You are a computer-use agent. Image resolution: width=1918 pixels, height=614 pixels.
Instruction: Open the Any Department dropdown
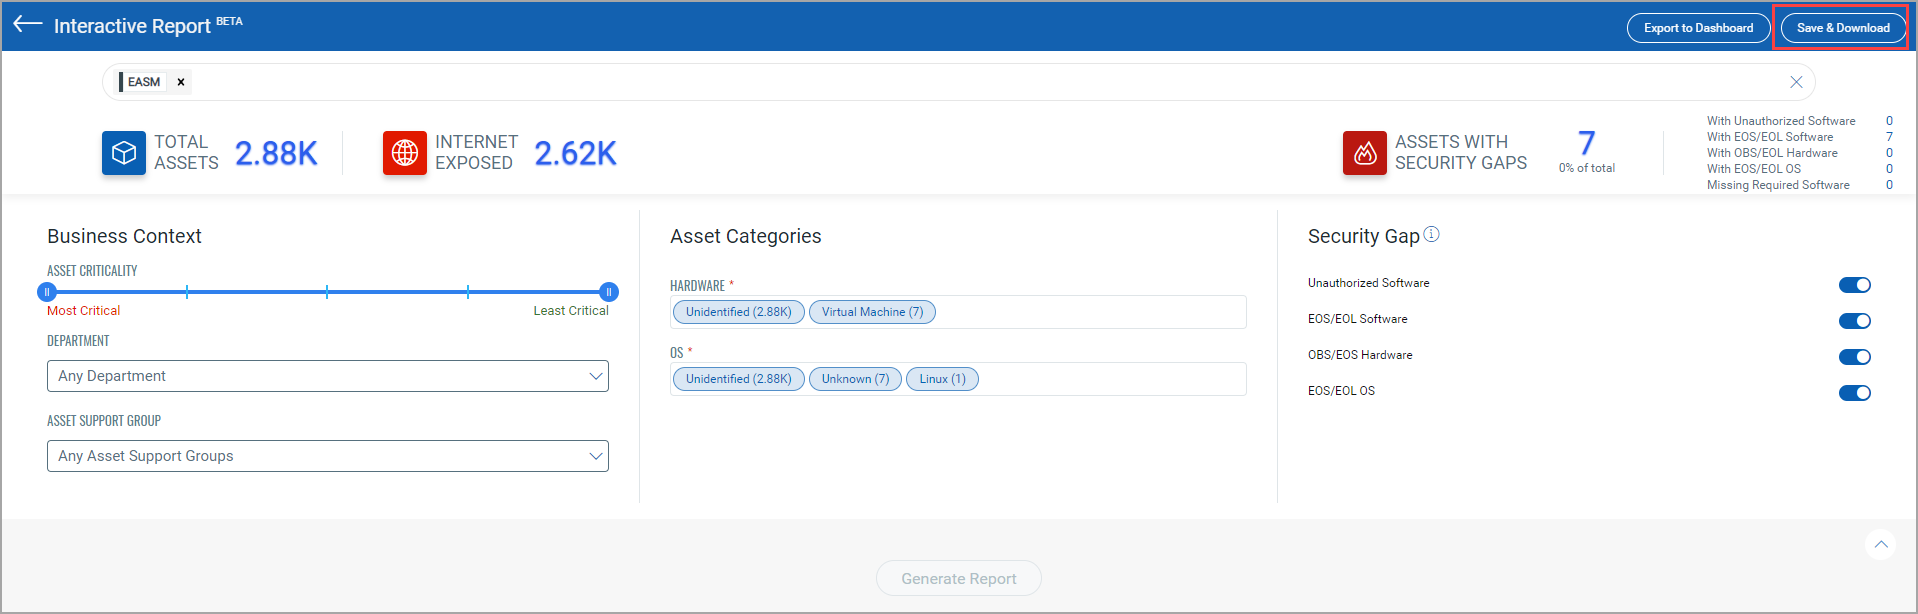[x=327, y=376]
